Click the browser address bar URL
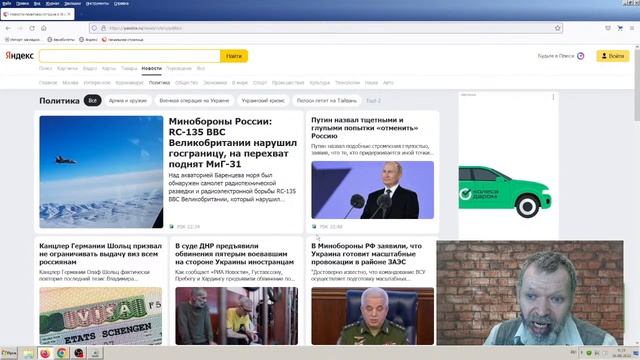Viewport: 640px width, 360px height. pyautogui.click(x=145, y=28)
